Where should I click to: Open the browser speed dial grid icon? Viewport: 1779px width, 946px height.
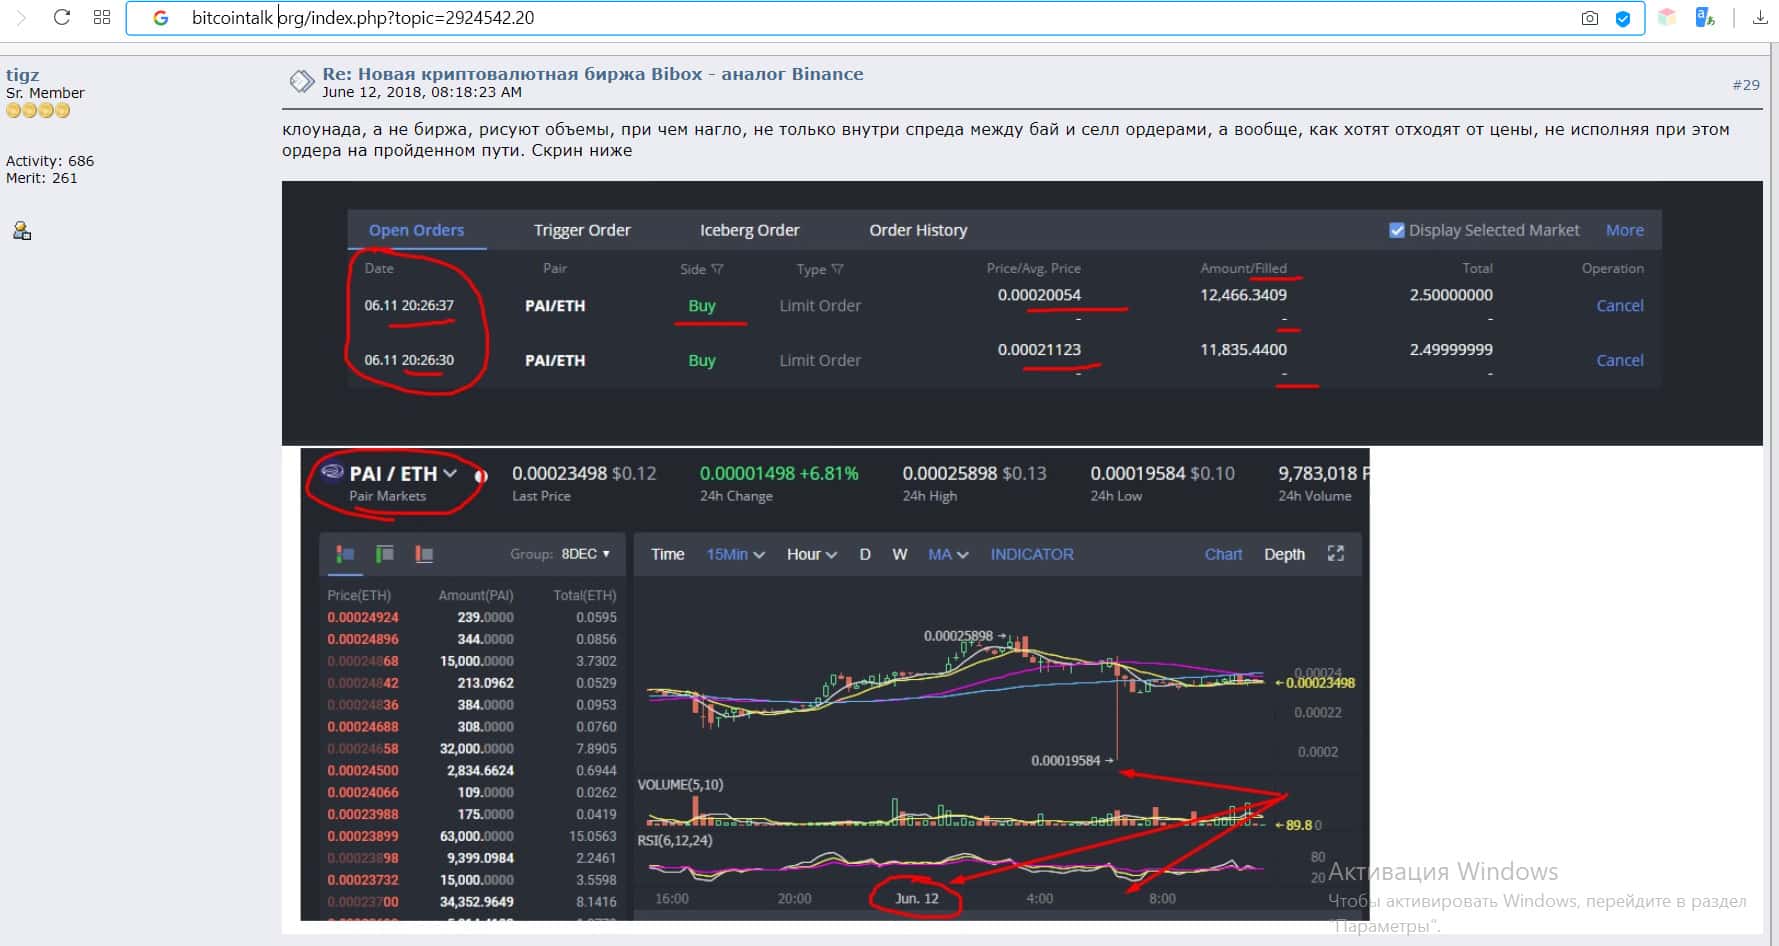pos(101,18)
